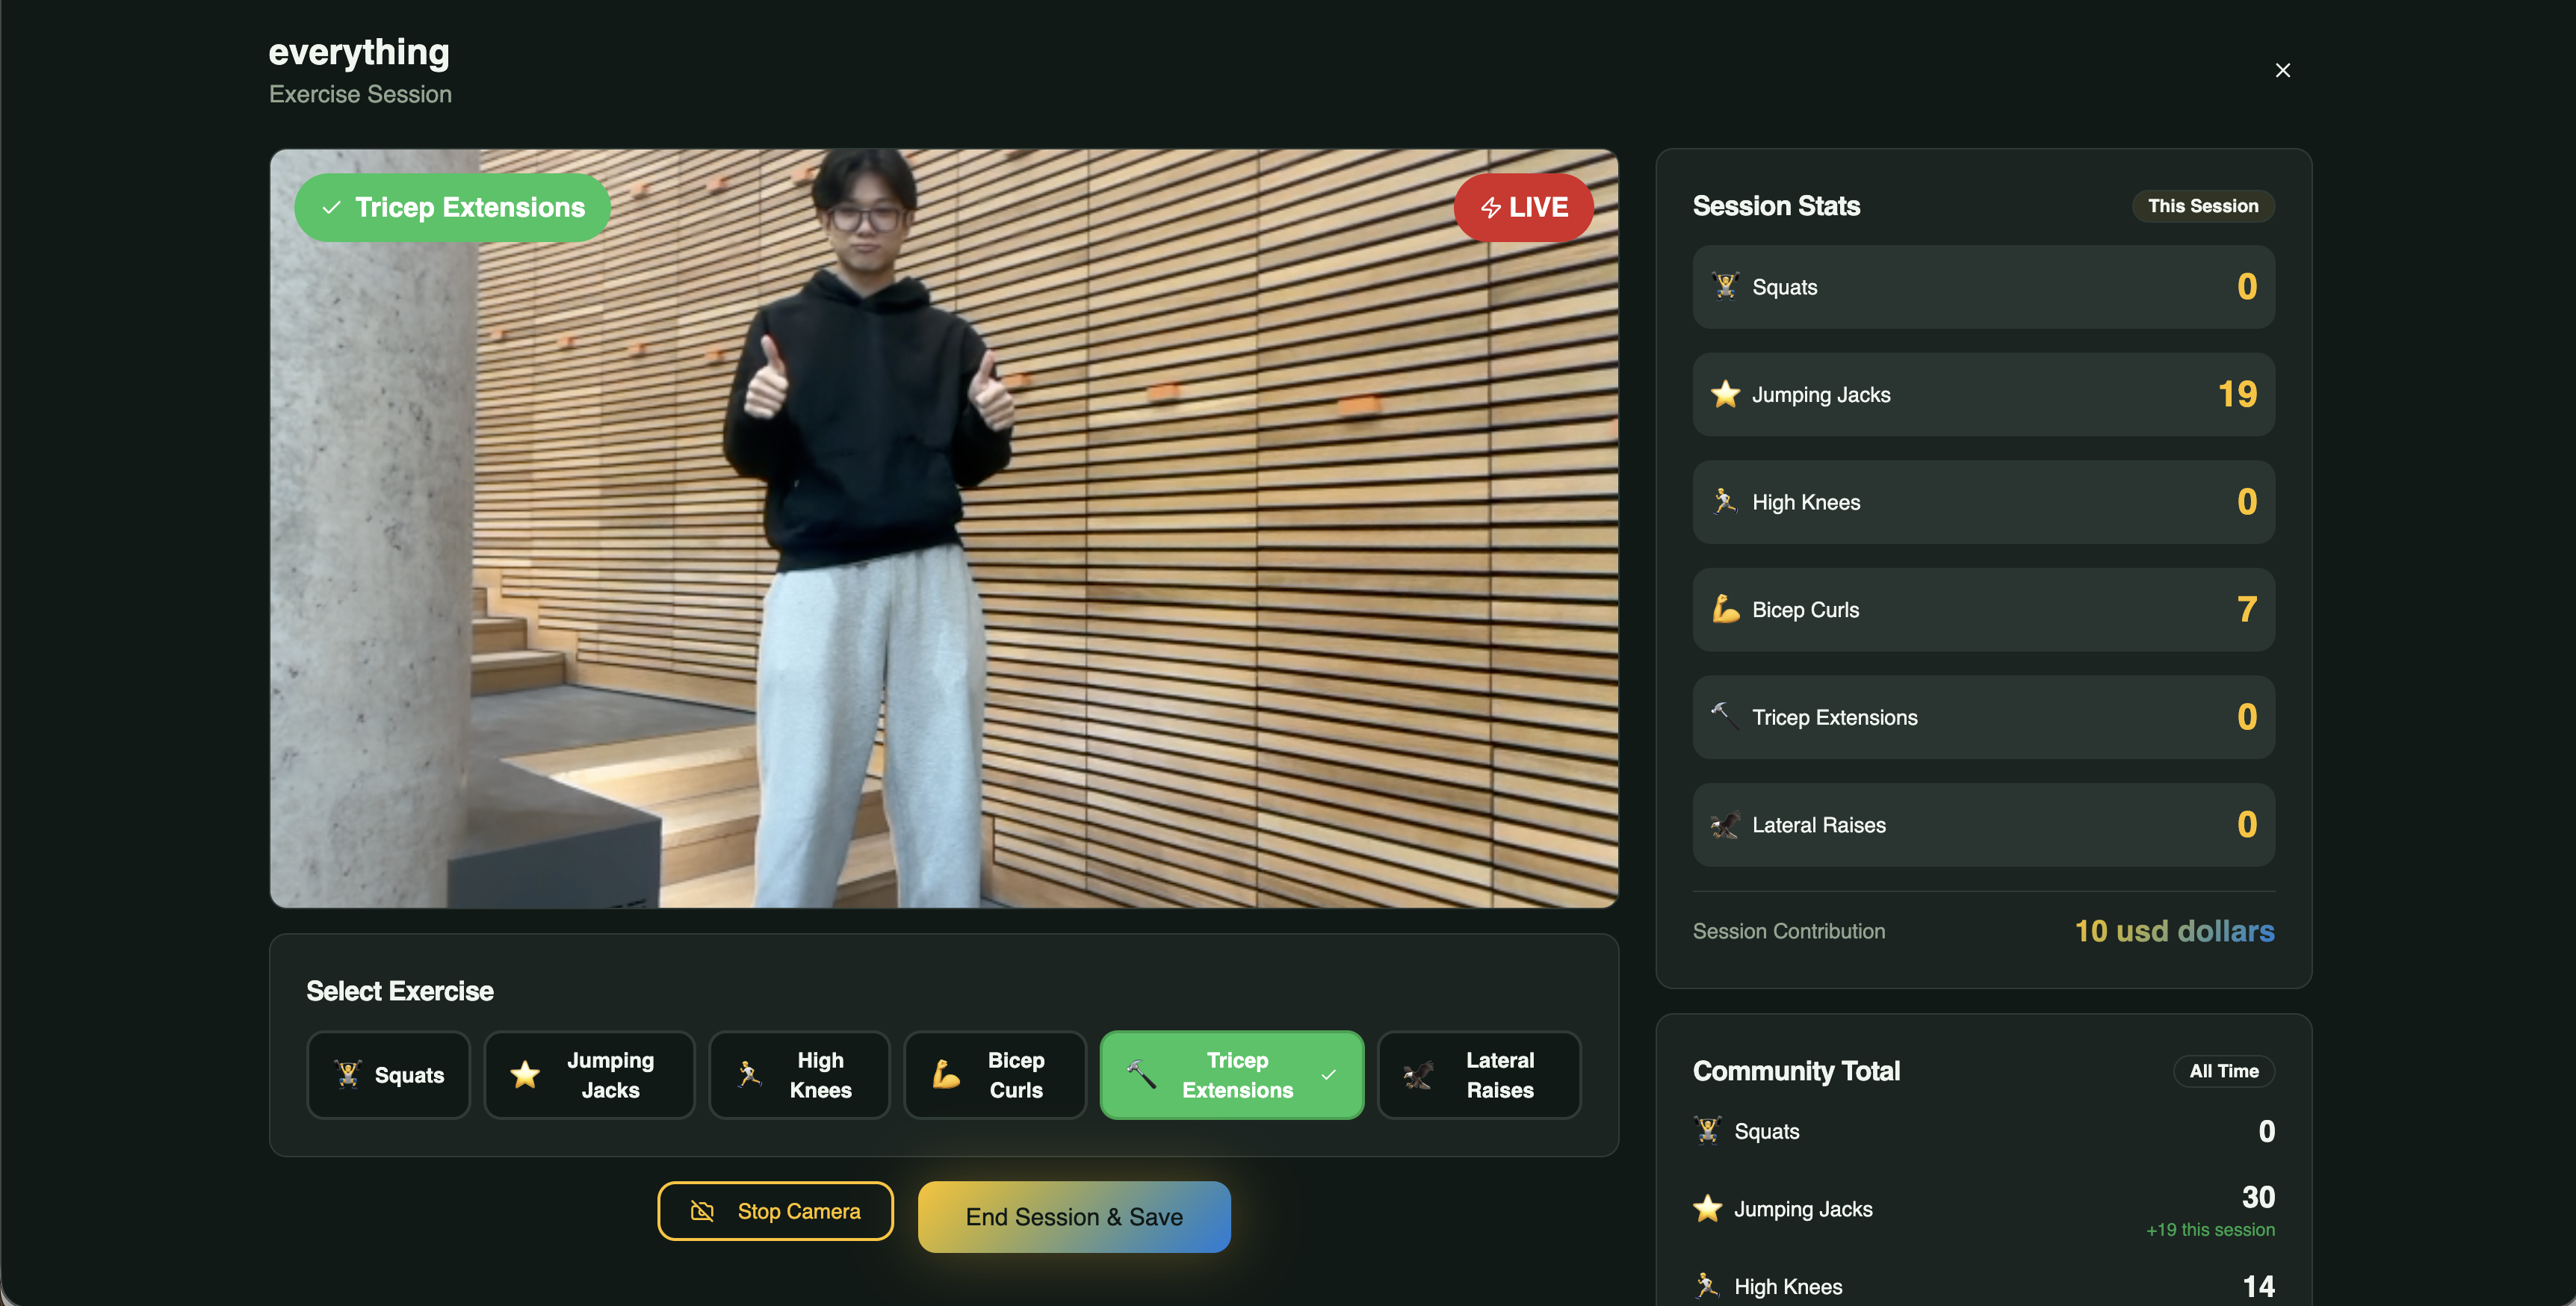
Task: Click the flexed bicep icon in Bicep Curls row
Action: (x=1725, y=609)
